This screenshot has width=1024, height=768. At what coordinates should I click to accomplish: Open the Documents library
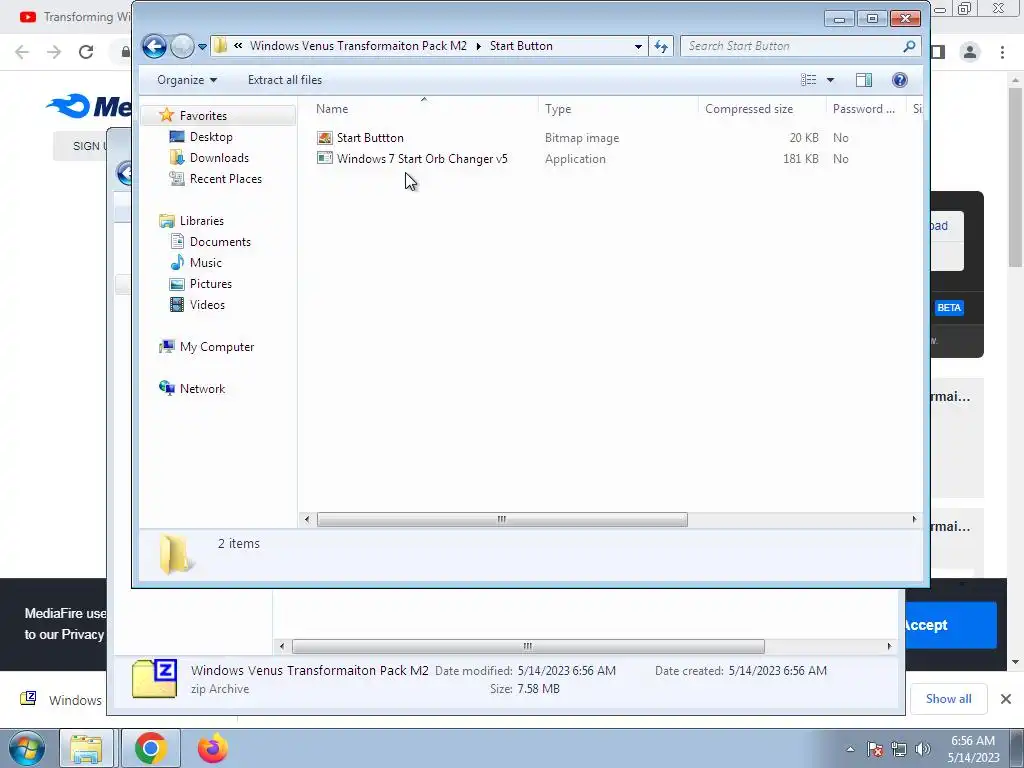click(x=220, y=242)
